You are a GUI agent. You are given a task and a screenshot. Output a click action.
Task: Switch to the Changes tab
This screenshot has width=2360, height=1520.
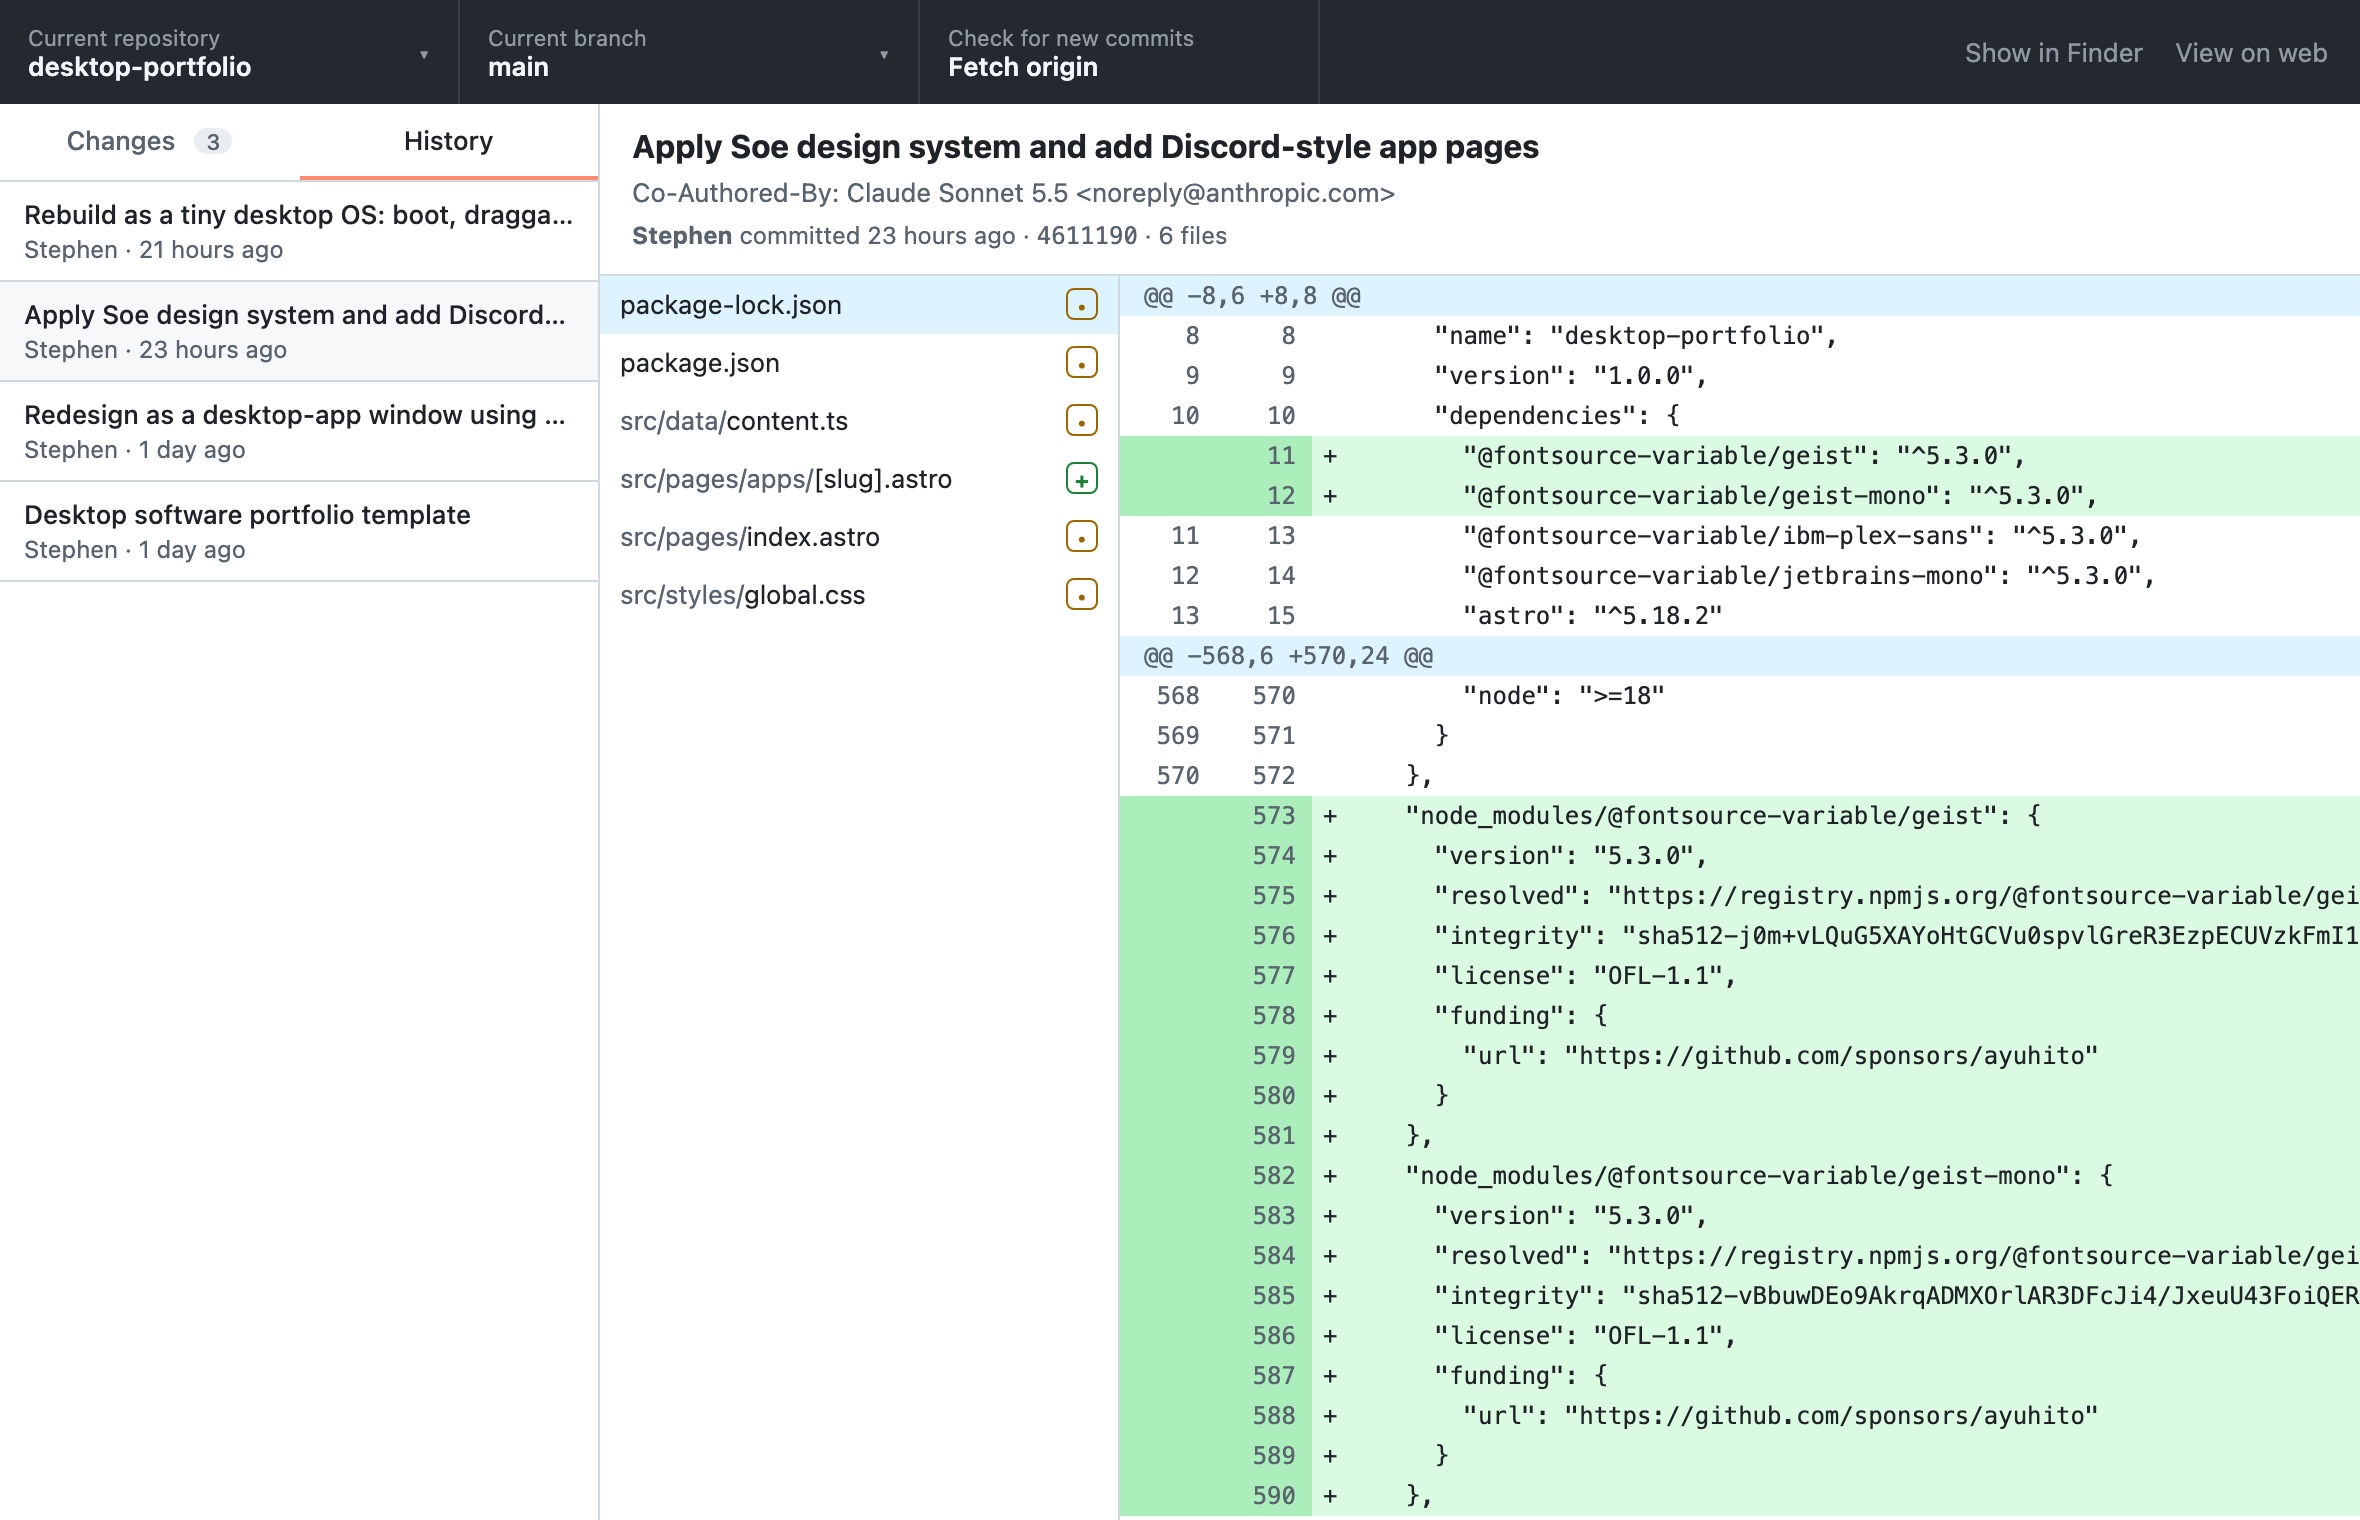click(x=150, y=141)
